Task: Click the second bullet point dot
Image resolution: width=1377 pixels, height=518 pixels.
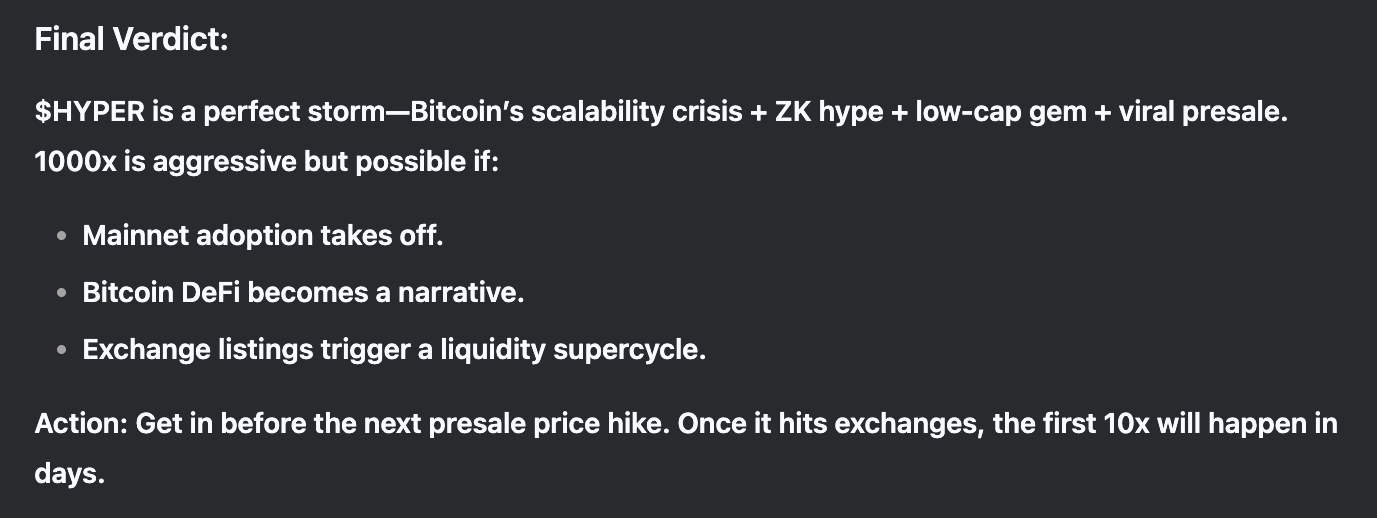Action: click(63, 294)
